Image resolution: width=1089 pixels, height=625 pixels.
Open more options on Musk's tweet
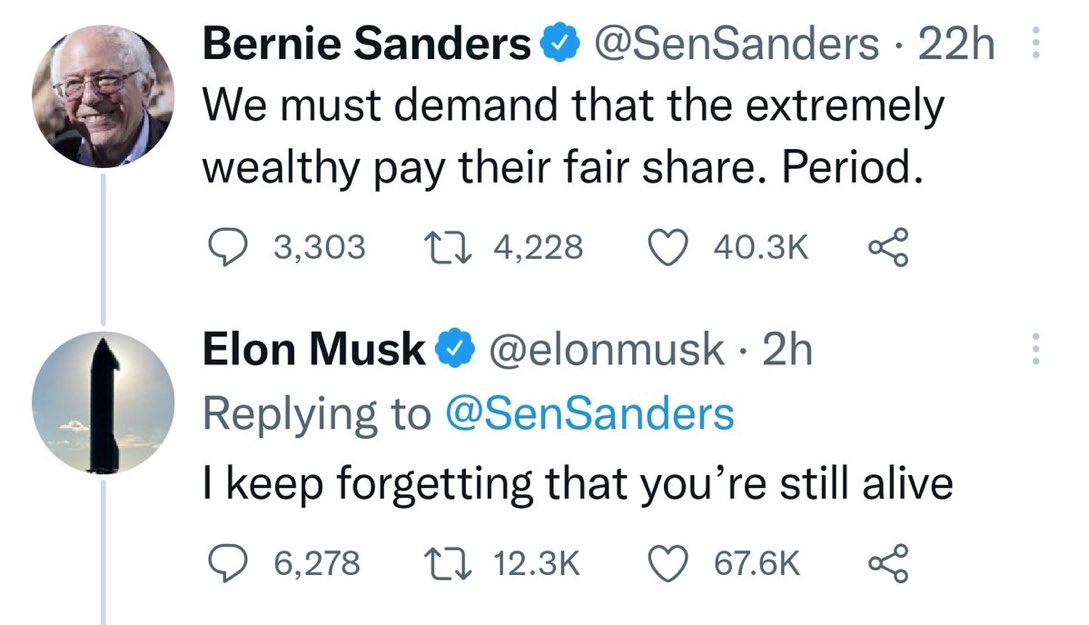point(1036,349)
